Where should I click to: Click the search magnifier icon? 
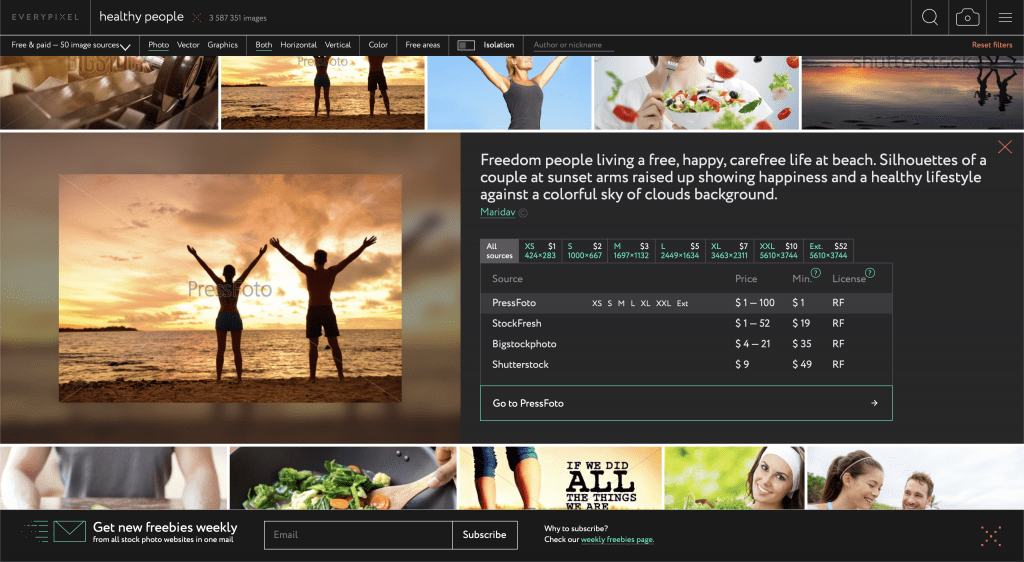pyautogui.click(x=930, y=17)
